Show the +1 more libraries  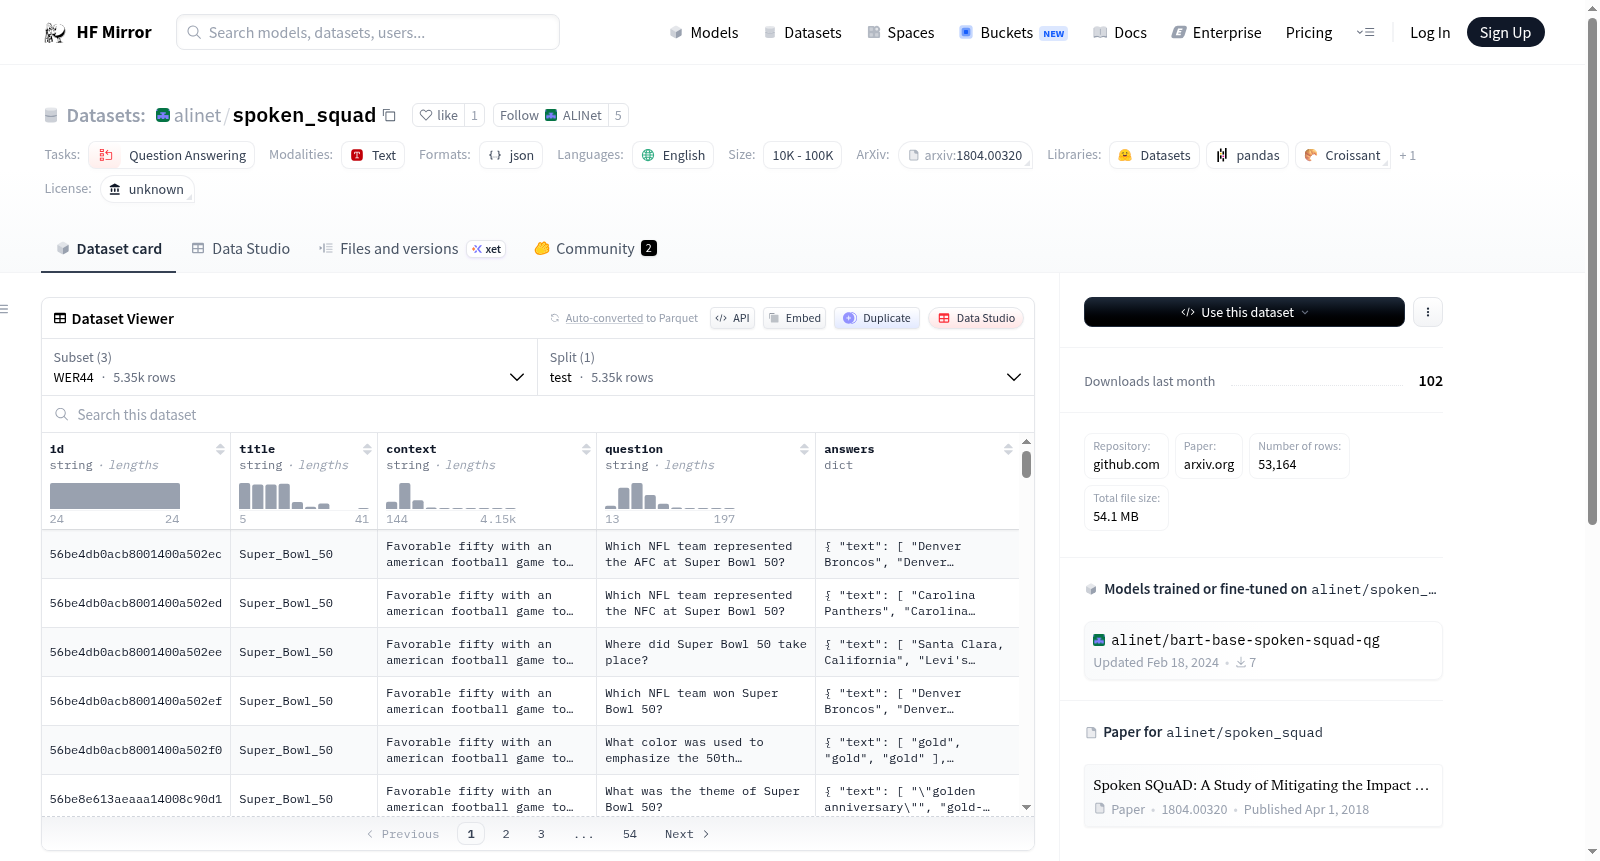pyautogui.click(x=1407, y=155)
